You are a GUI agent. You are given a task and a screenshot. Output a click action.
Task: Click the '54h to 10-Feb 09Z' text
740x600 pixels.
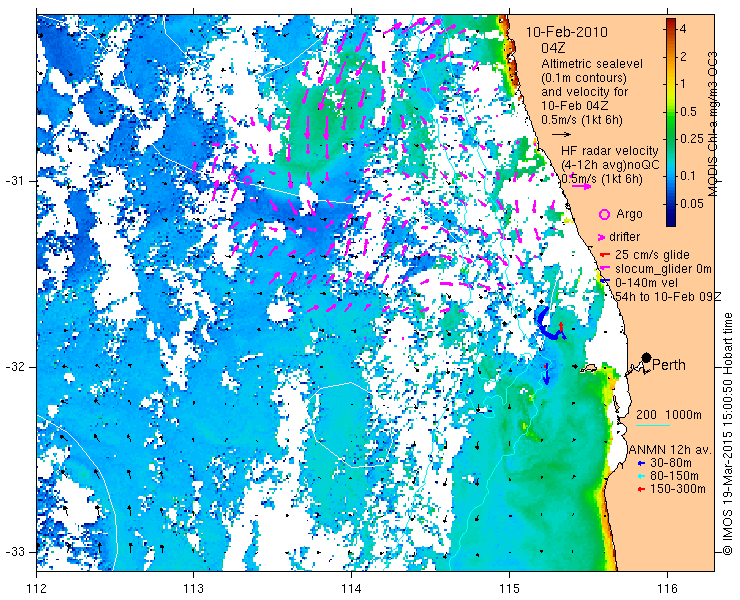click(x=669, y=296)
